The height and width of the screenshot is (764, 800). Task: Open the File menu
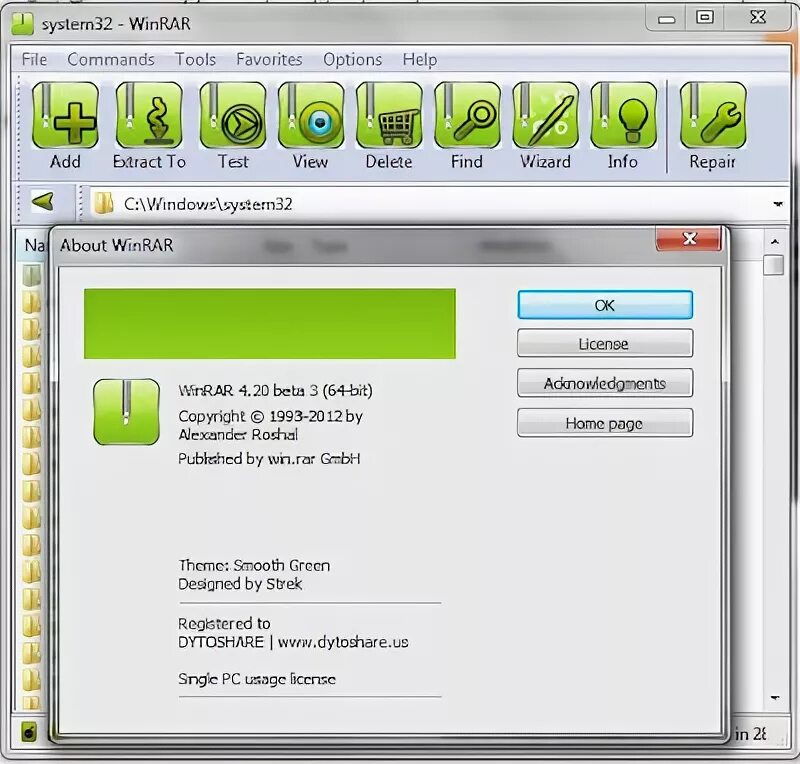(x=34, y=59)
